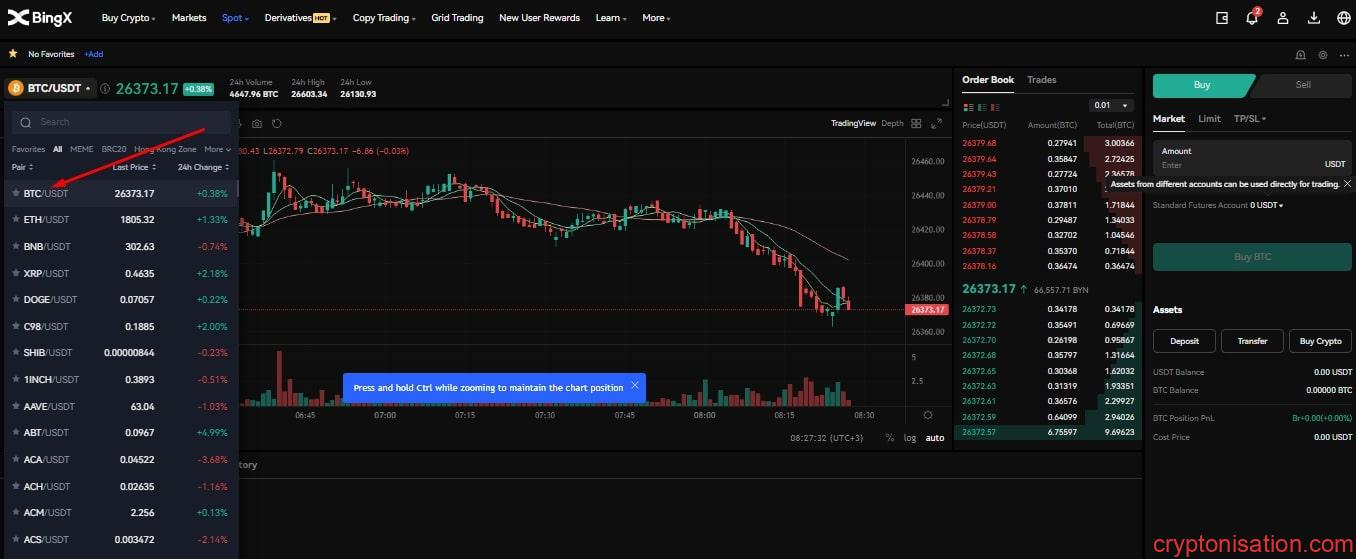Open the globe language selector
The width and height of the screenshot is (1356, 559).
pos(1343,18)
